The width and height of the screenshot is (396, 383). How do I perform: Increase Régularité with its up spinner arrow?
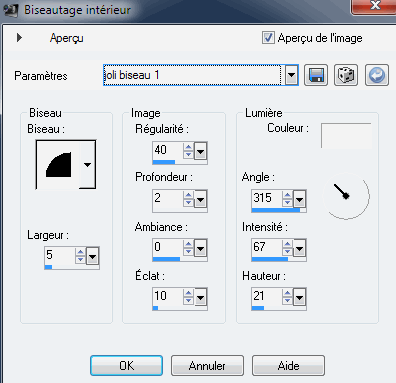[188, 147]
